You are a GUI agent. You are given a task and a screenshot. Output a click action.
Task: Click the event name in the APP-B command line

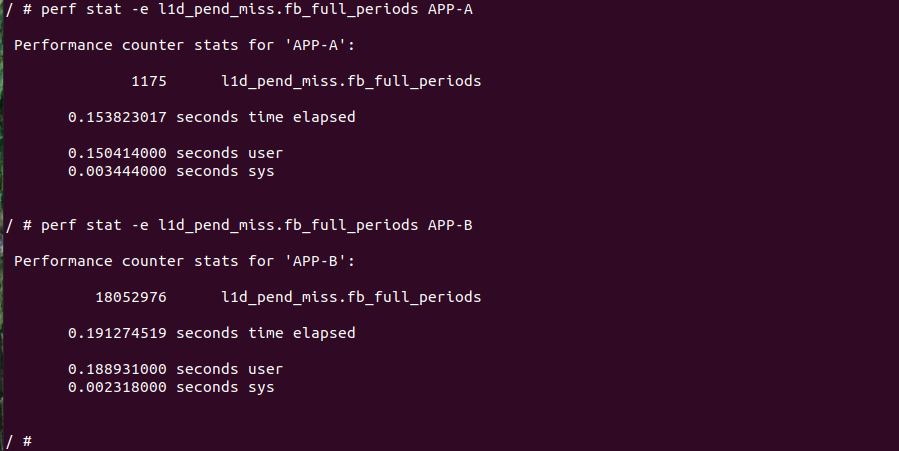tap(288, 225)
